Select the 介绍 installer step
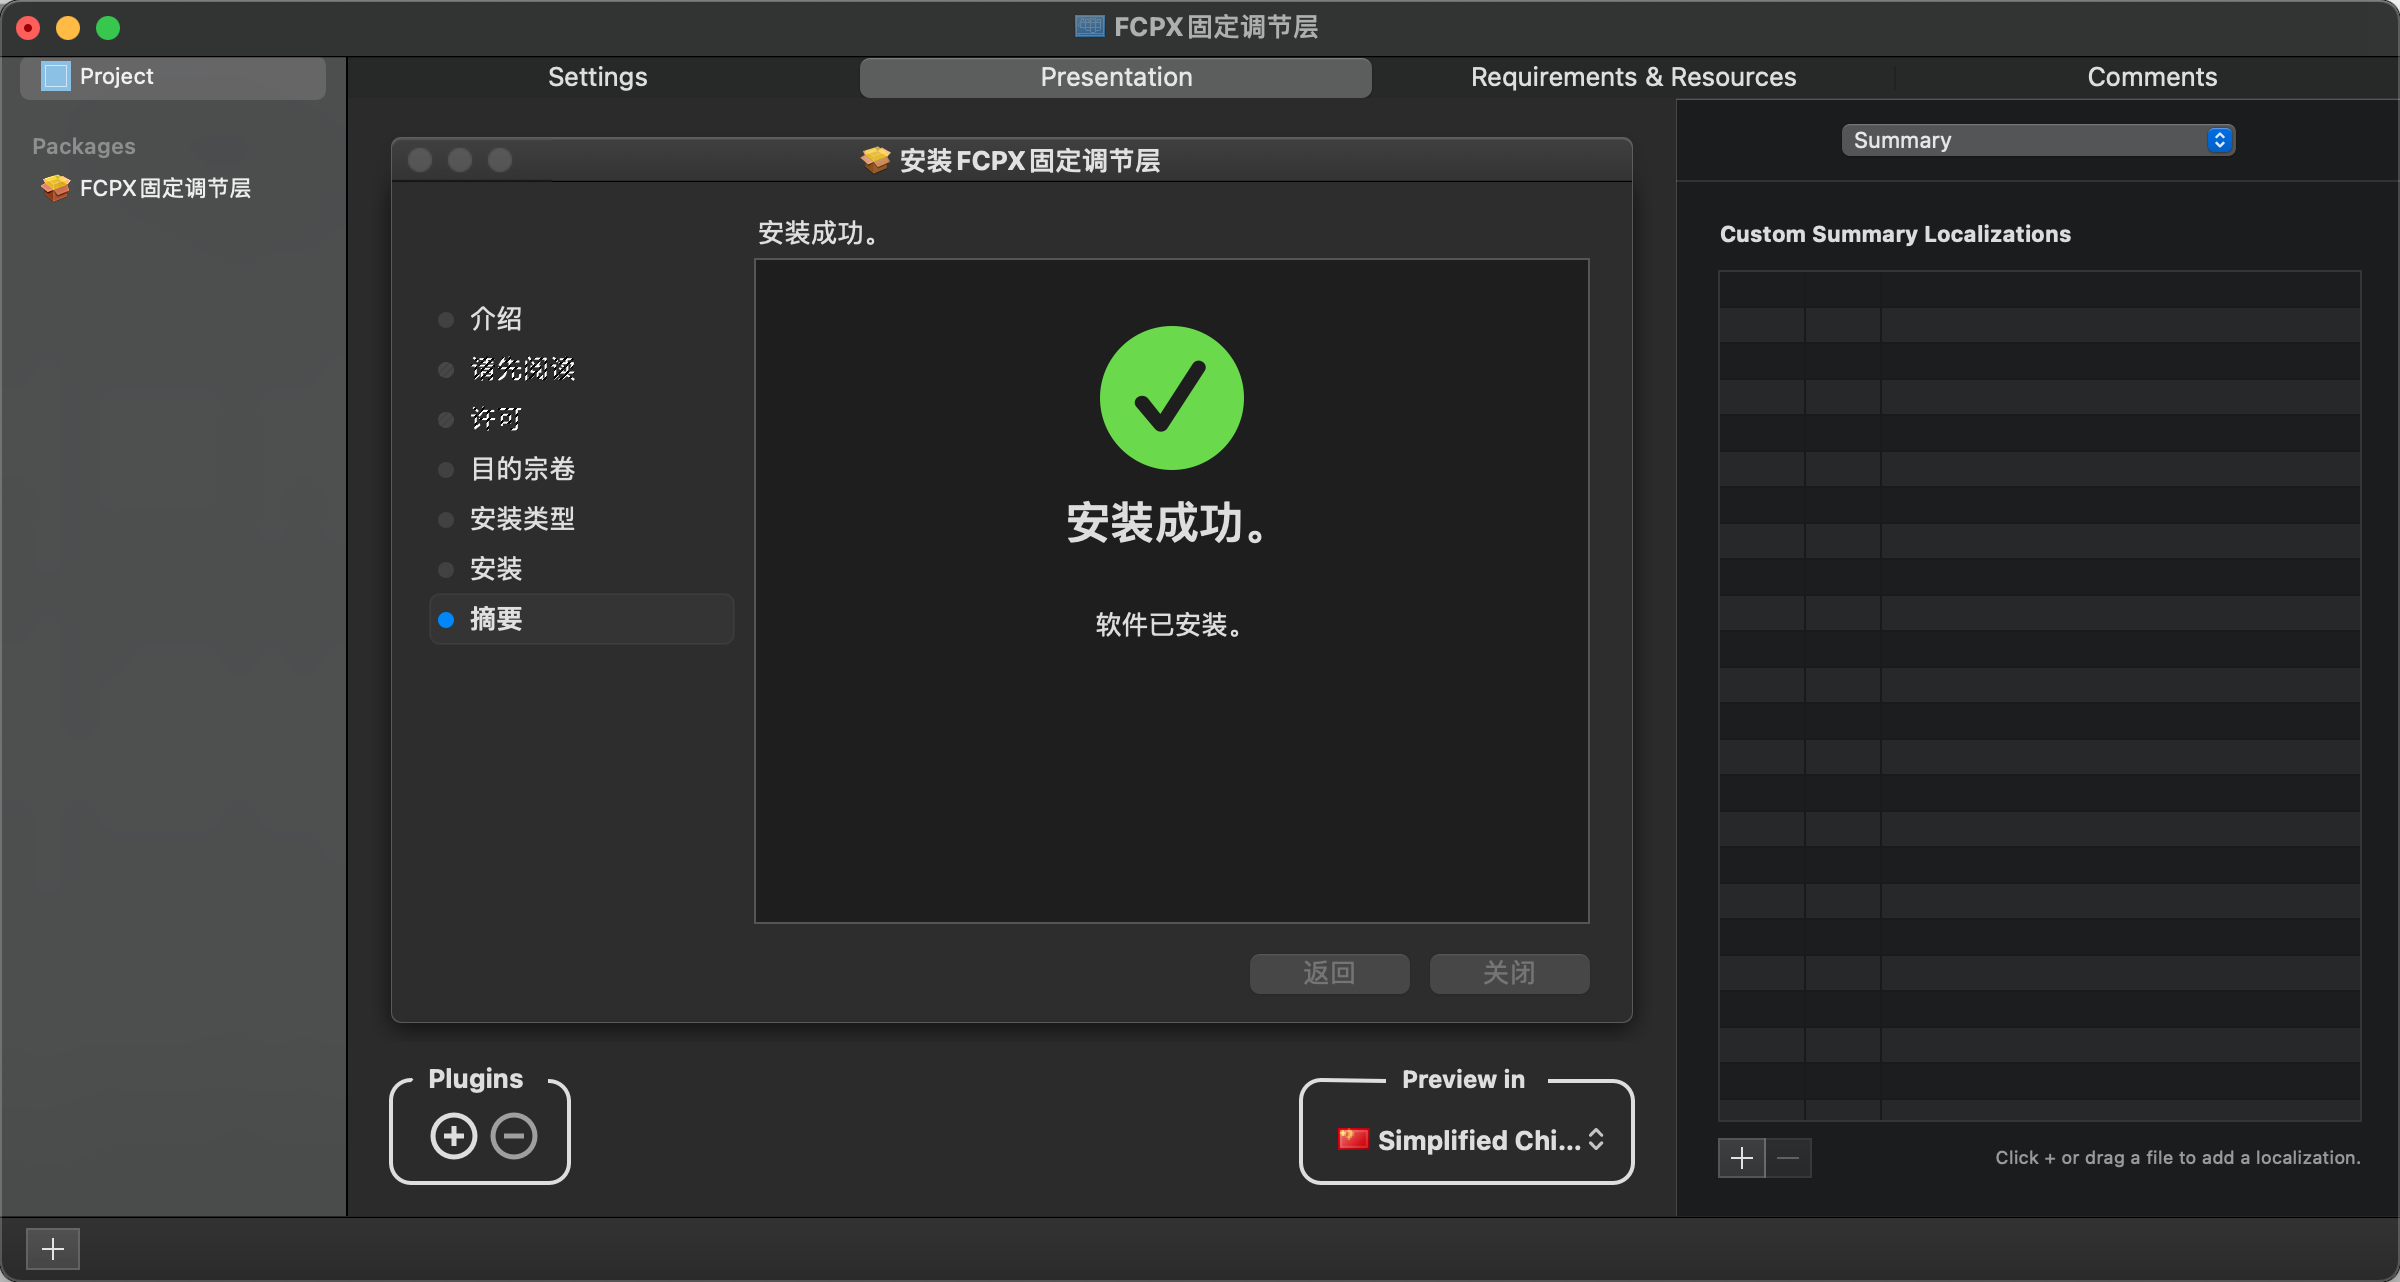 [496, 319]
